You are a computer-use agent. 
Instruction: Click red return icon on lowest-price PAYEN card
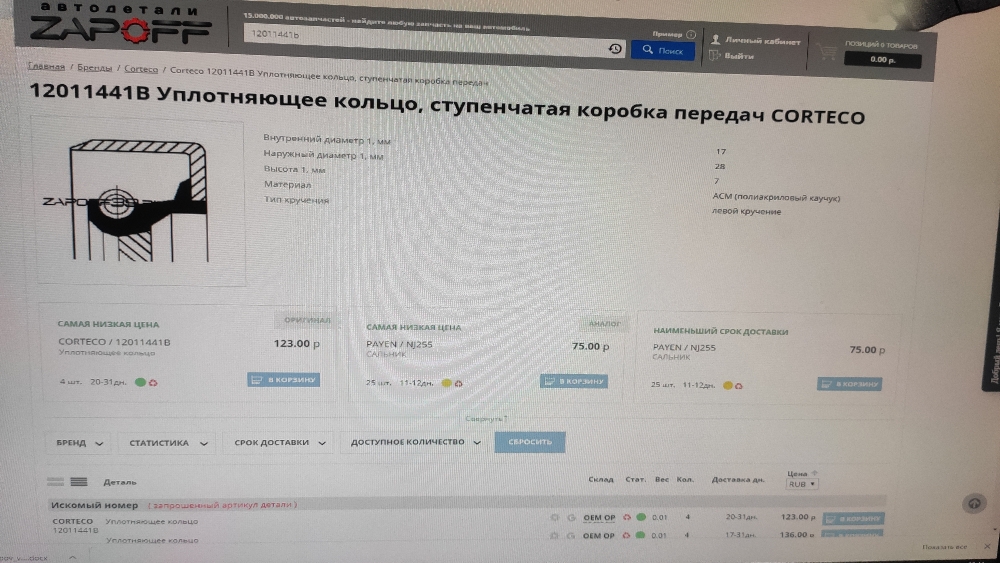(x=459, y=384)
